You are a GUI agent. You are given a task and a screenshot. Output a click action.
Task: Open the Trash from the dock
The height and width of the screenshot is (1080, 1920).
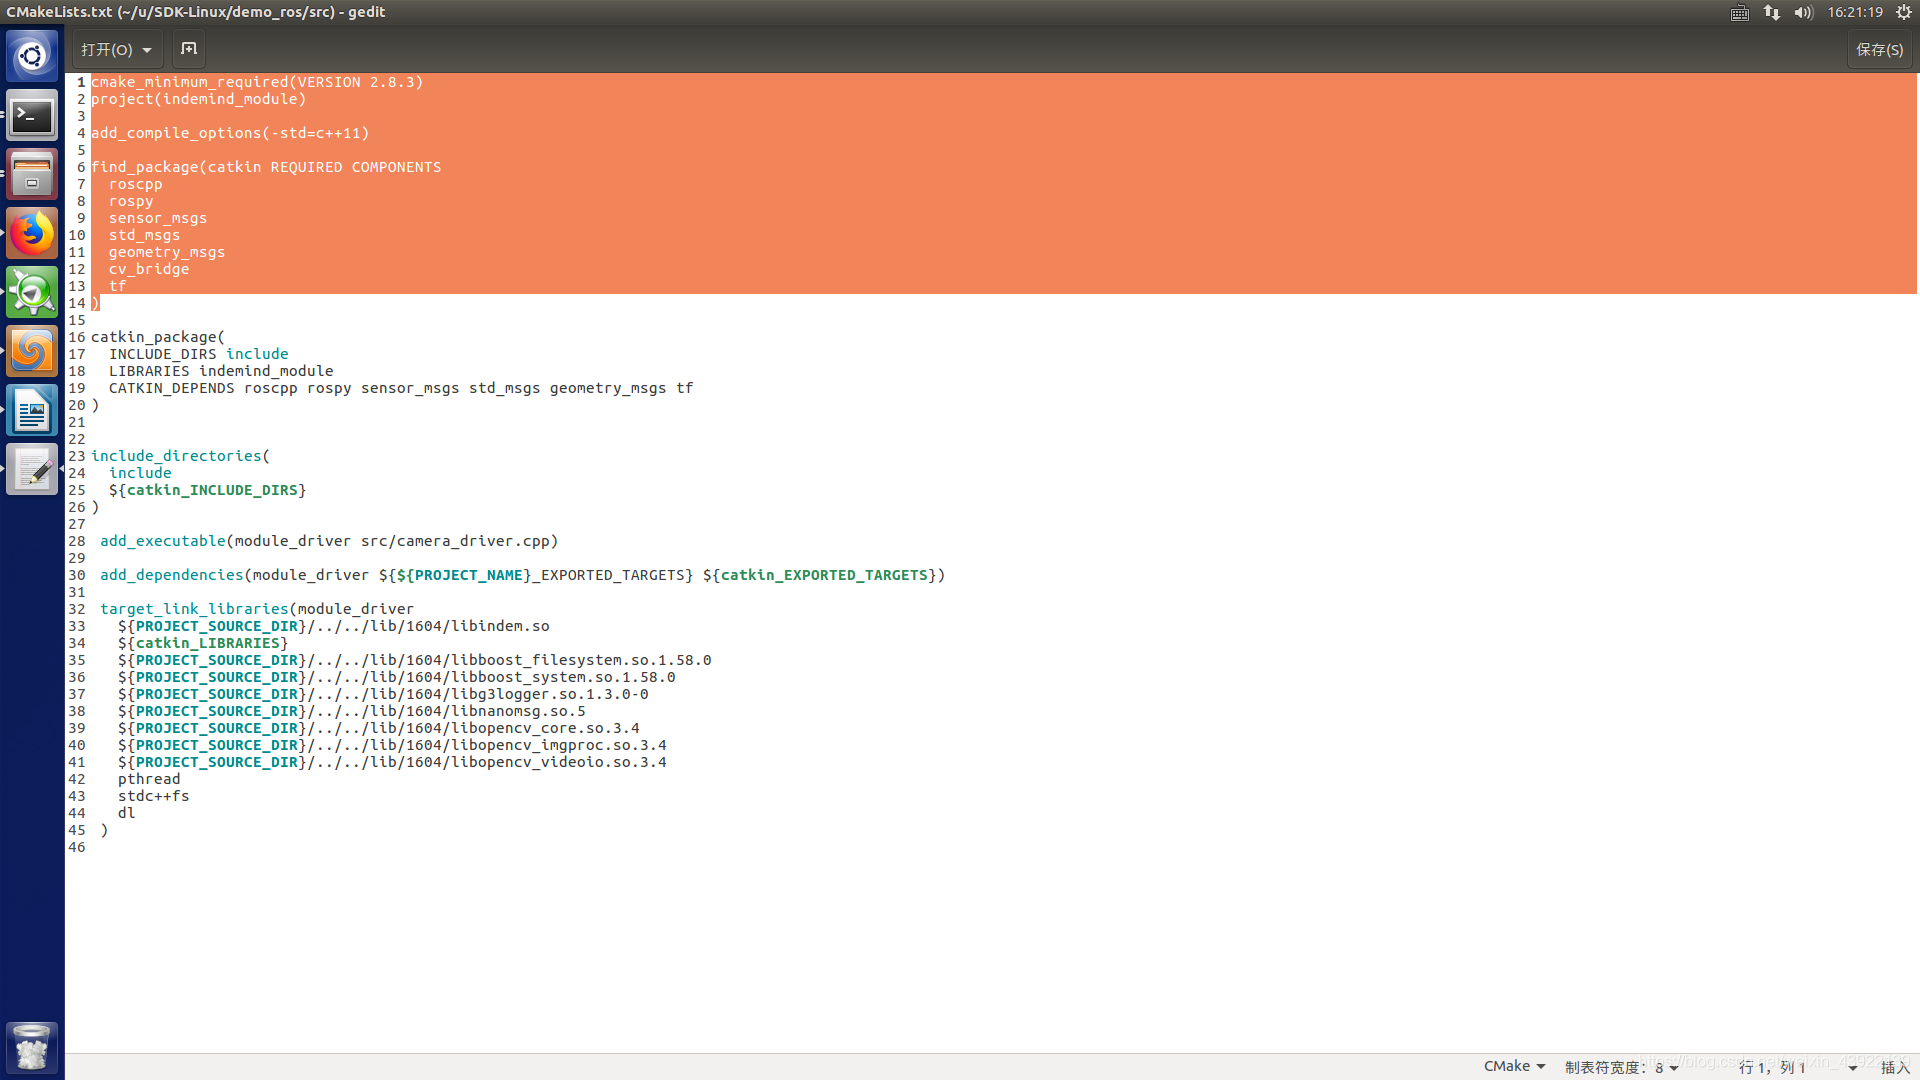32,1047
